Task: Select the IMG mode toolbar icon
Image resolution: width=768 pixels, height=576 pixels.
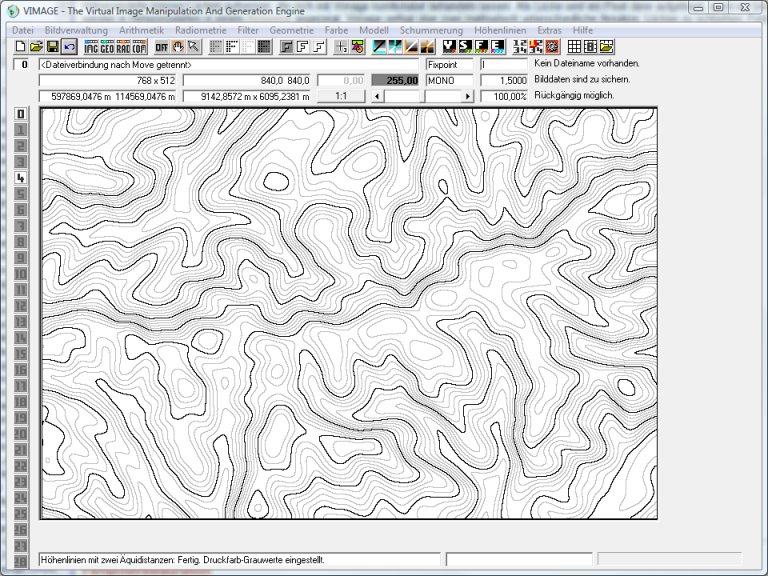Action: click(x=91, y=47)
